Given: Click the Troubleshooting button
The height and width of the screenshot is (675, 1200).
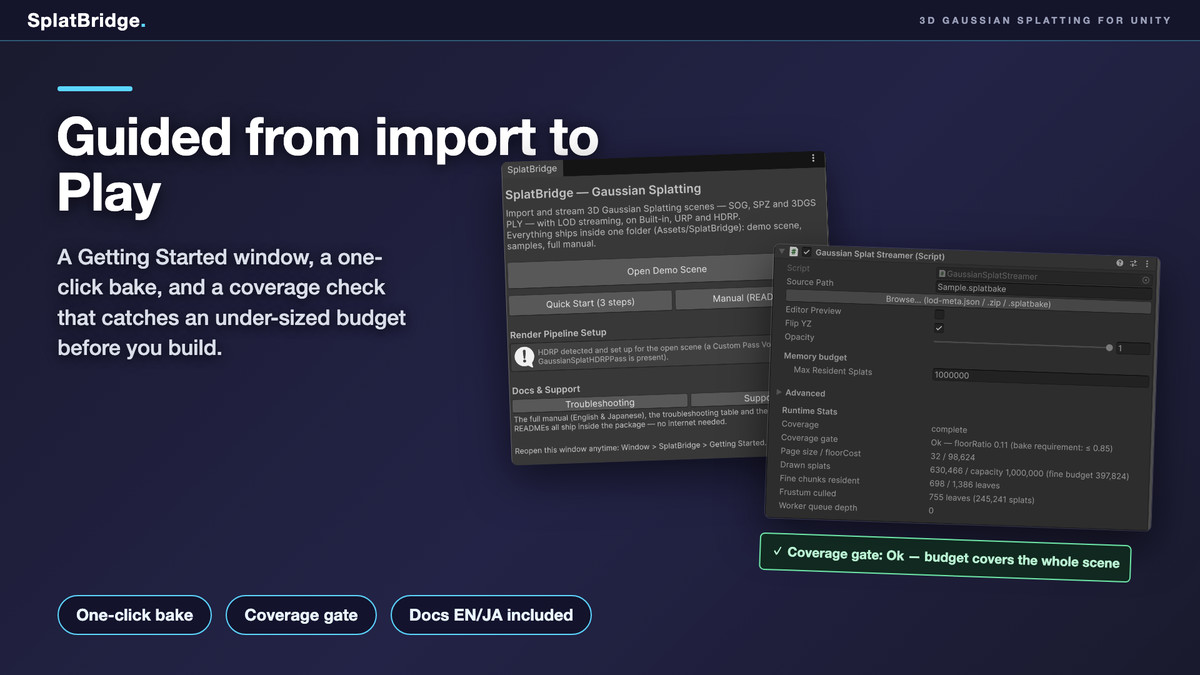Looking at the screenshot, I should click(599, 403).
